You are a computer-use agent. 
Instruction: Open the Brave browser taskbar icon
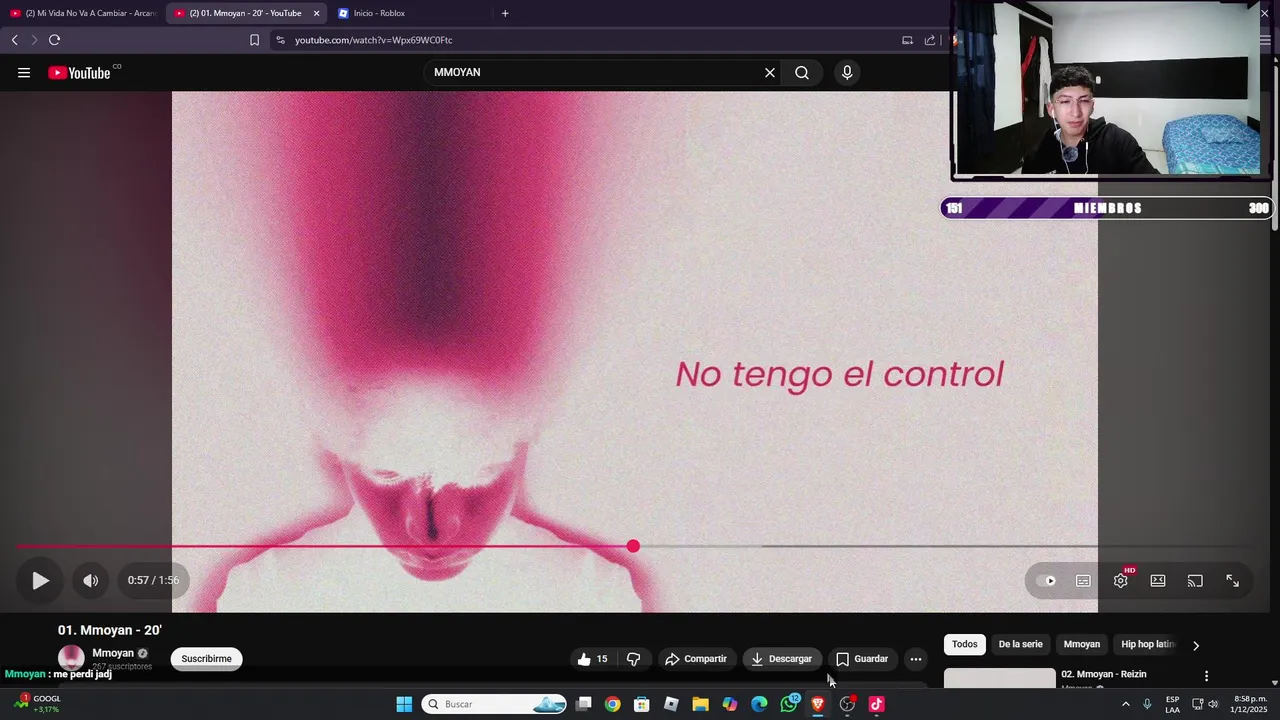click(x=818, y=704)
